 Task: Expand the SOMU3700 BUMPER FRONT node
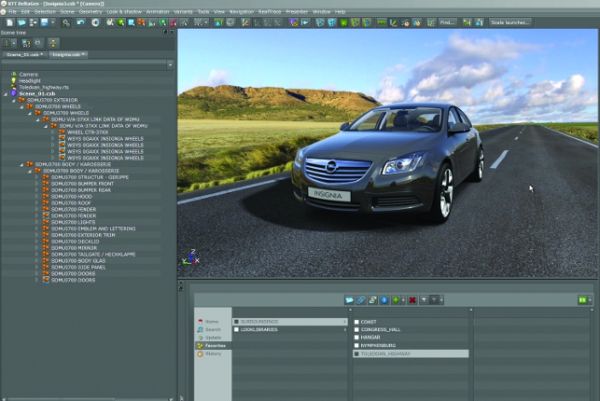click(x=37, y=184)
